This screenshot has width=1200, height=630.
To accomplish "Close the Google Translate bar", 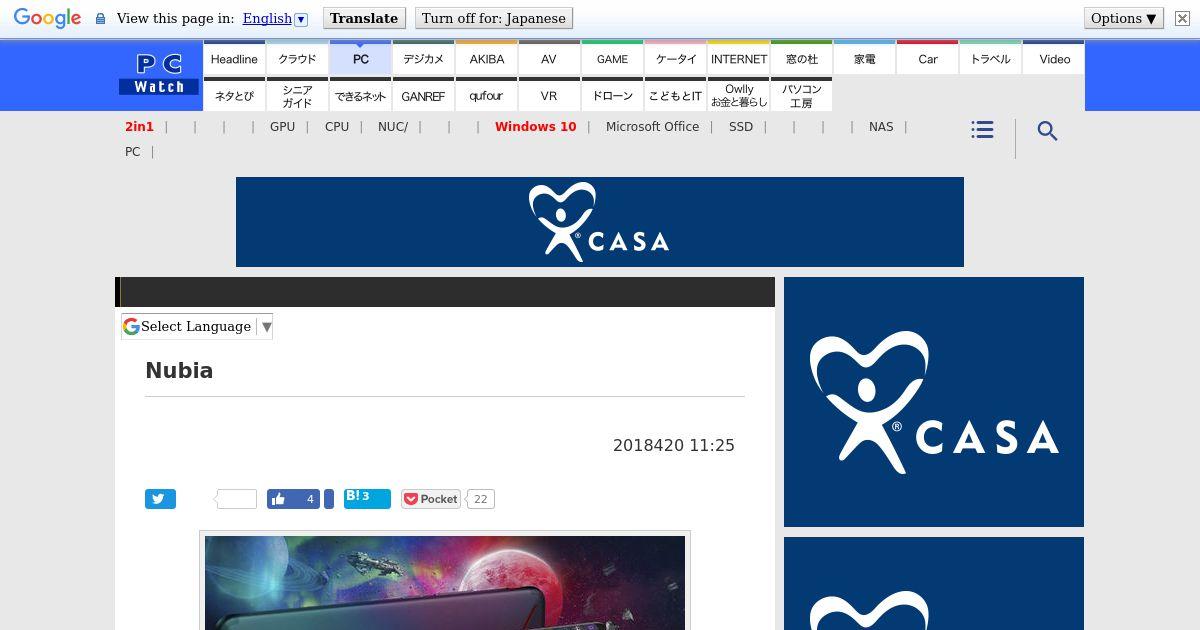I will coord(1182,18).
